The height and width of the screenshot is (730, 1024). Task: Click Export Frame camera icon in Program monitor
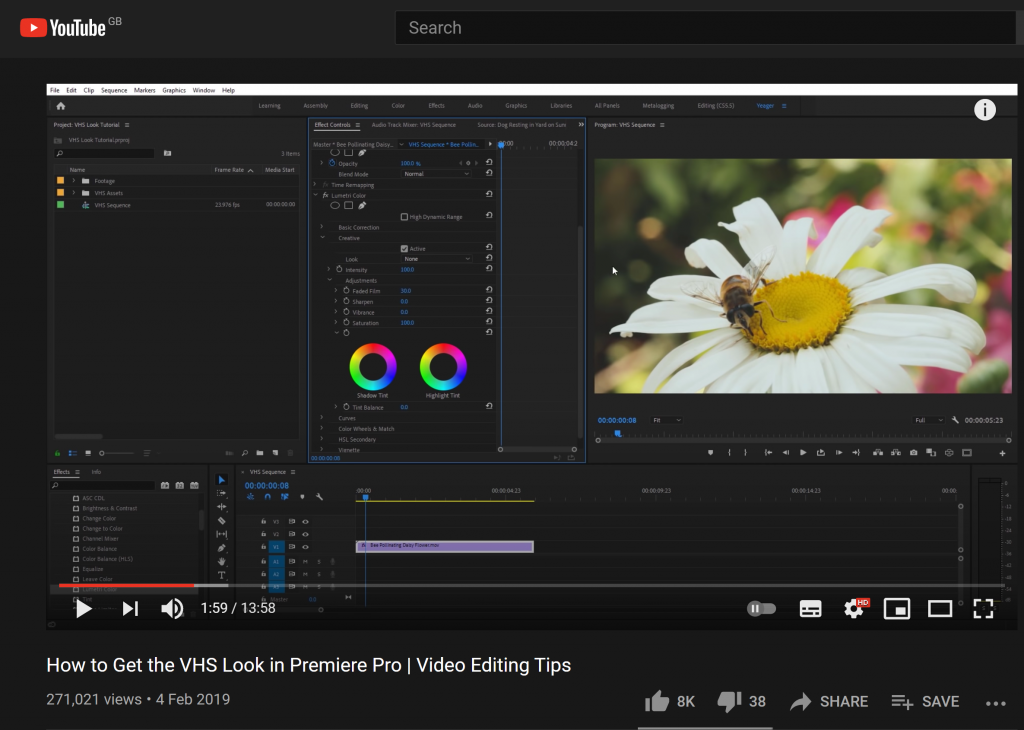click(913, 452)
